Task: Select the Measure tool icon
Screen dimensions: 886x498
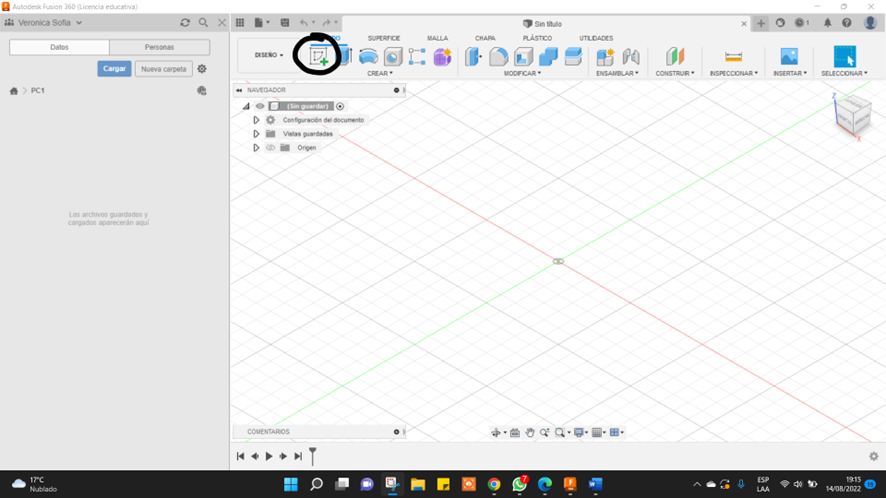Action: 733,57
